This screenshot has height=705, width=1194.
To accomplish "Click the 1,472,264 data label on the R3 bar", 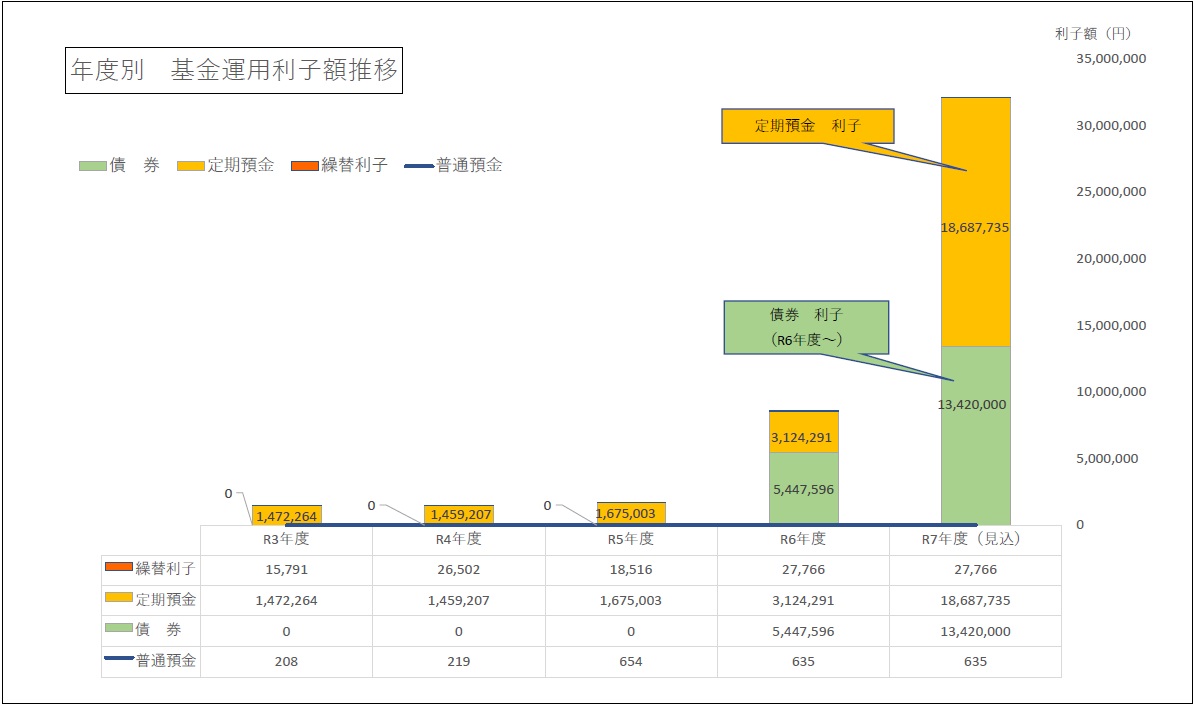I will tap(286, 516).
